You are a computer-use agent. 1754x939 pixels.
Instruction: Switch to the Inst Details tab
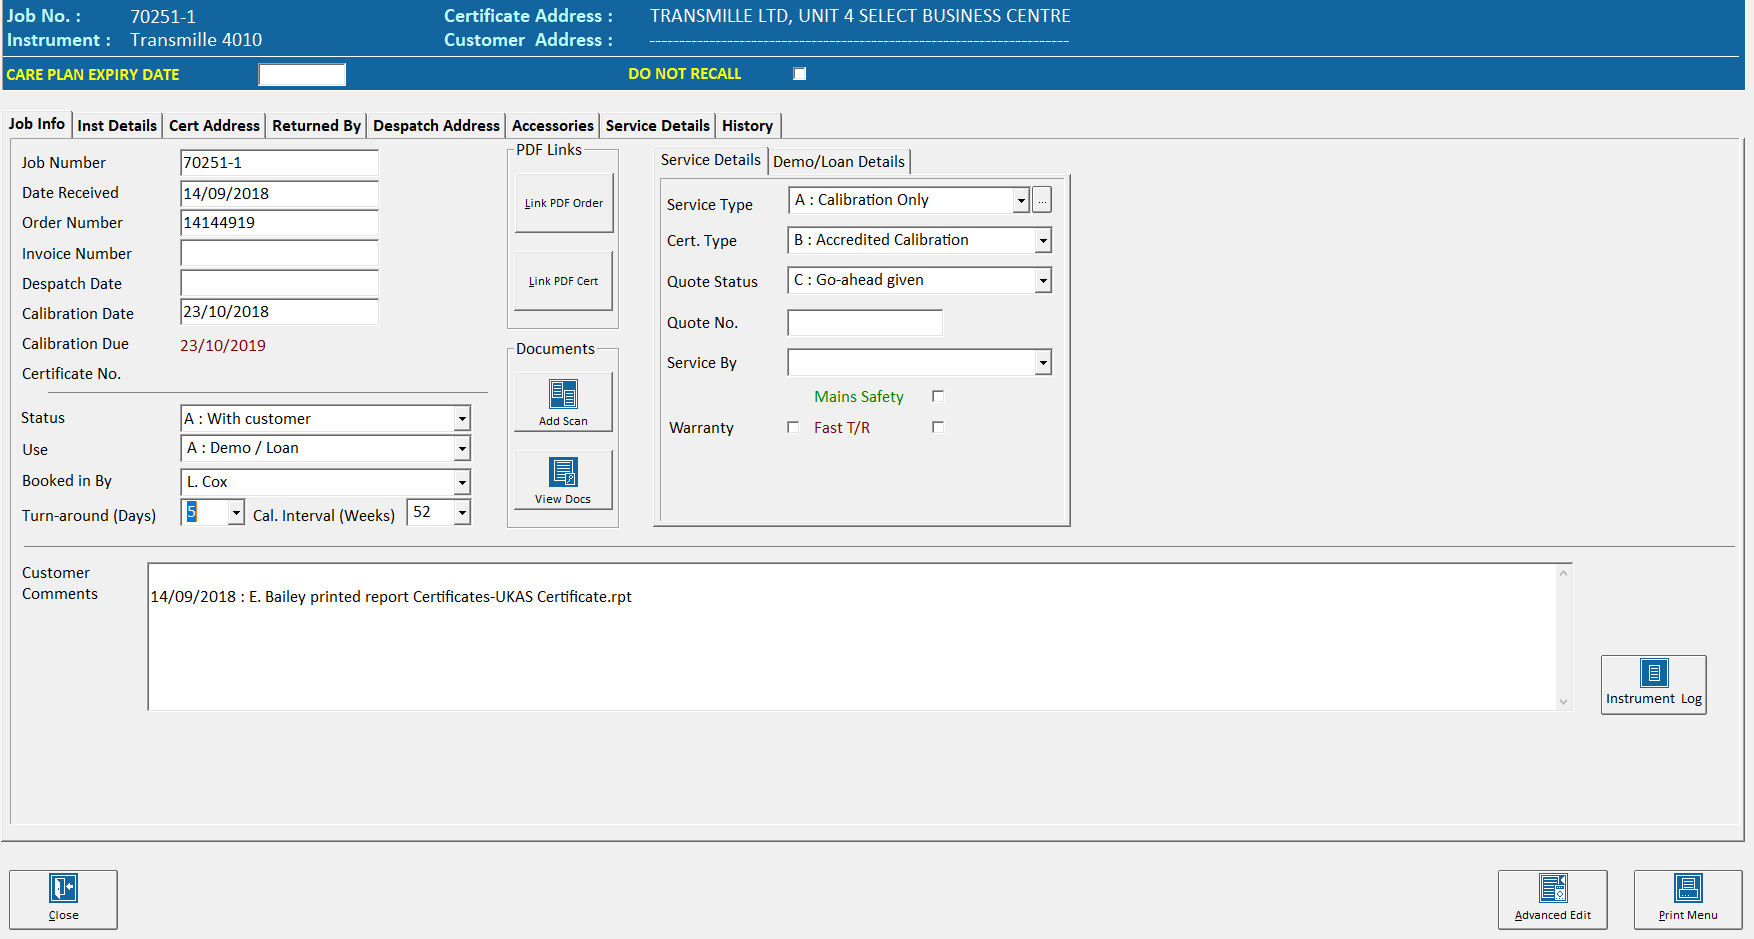(x=117, y=126)
